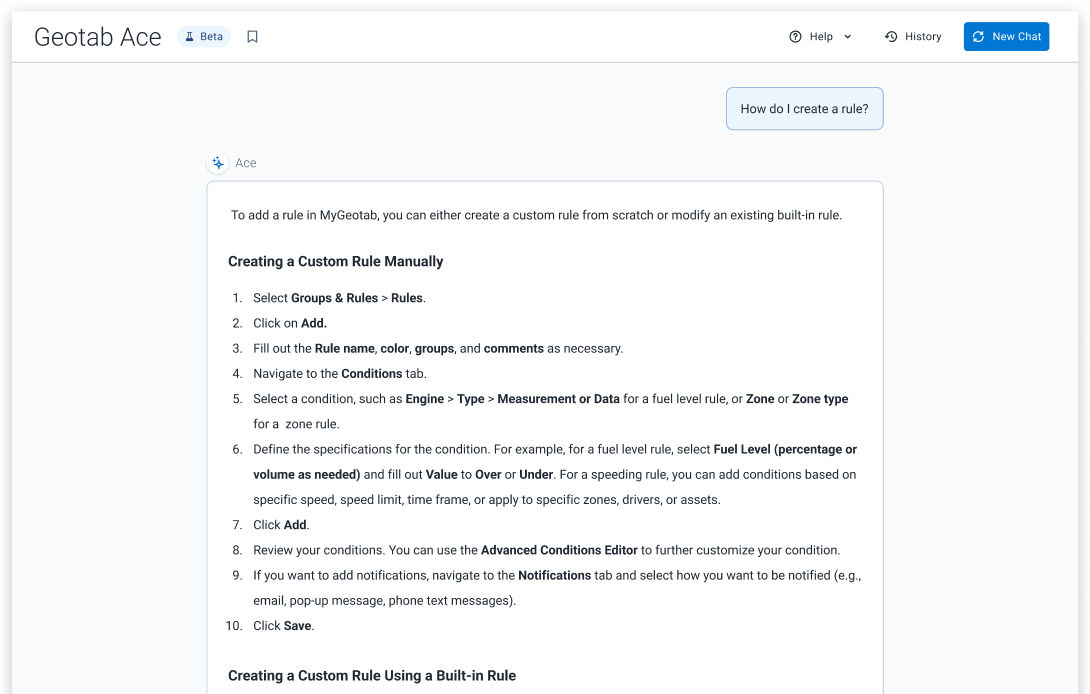The image size is (1090, 694).
Task: Click the 'Advanced Conditions Editor' bold text
Action: [x=559, y=549]
